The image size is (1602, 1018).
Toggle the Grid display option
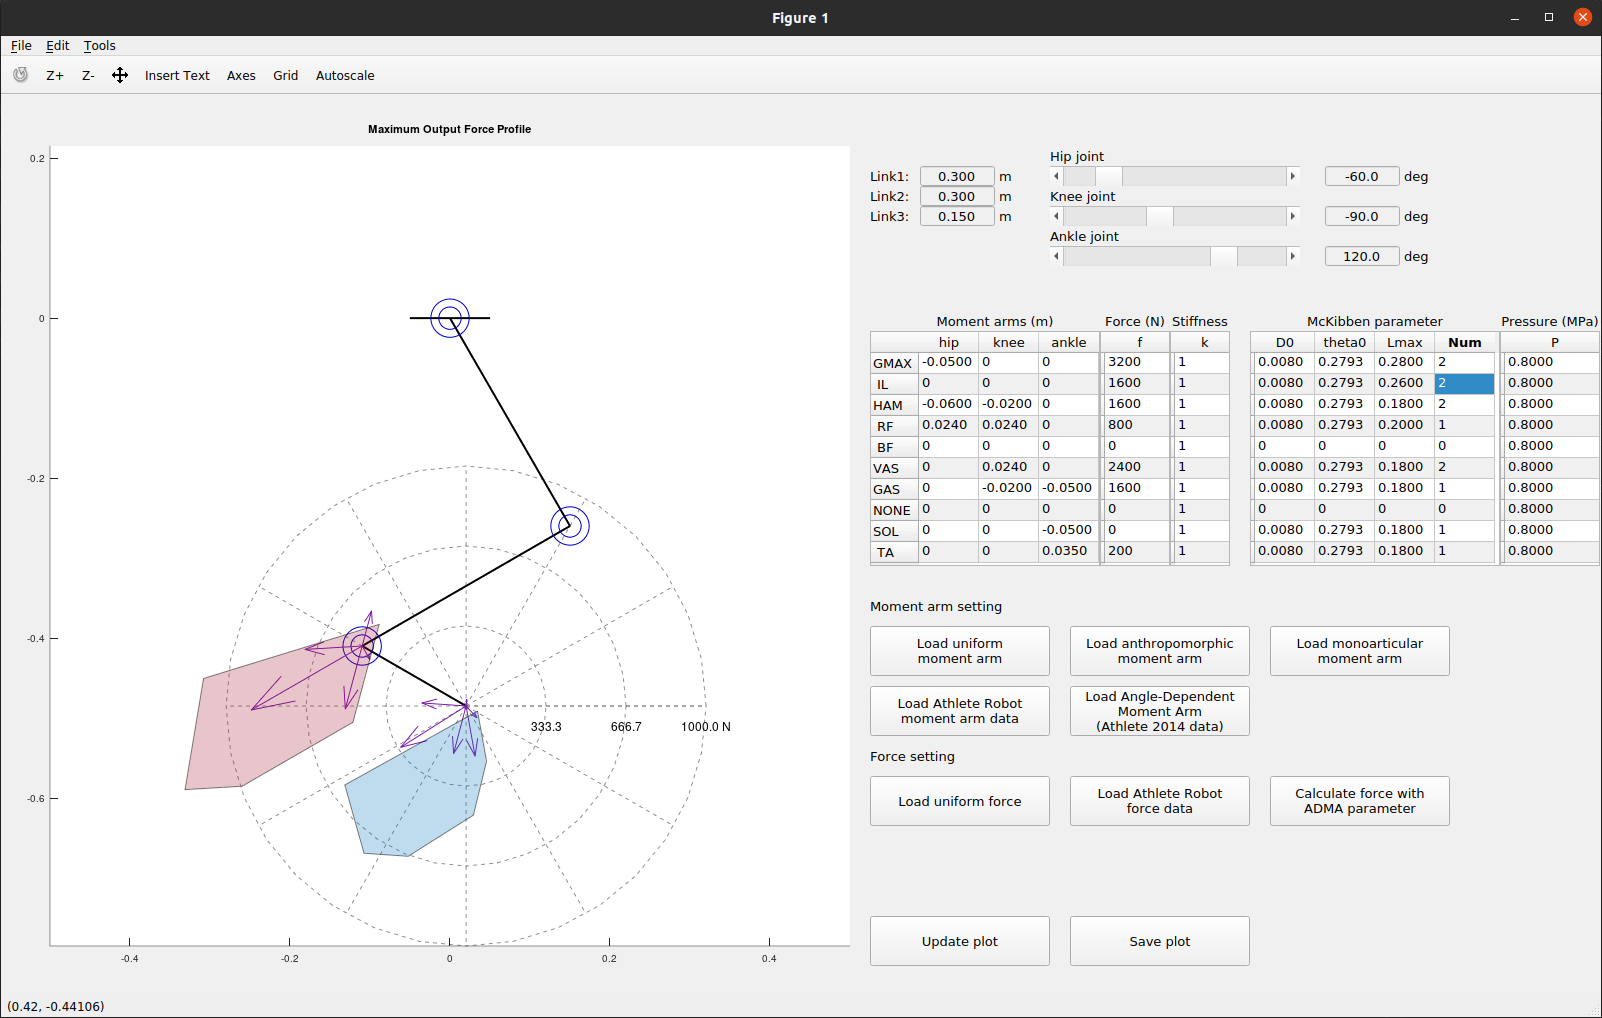point(285,76)
